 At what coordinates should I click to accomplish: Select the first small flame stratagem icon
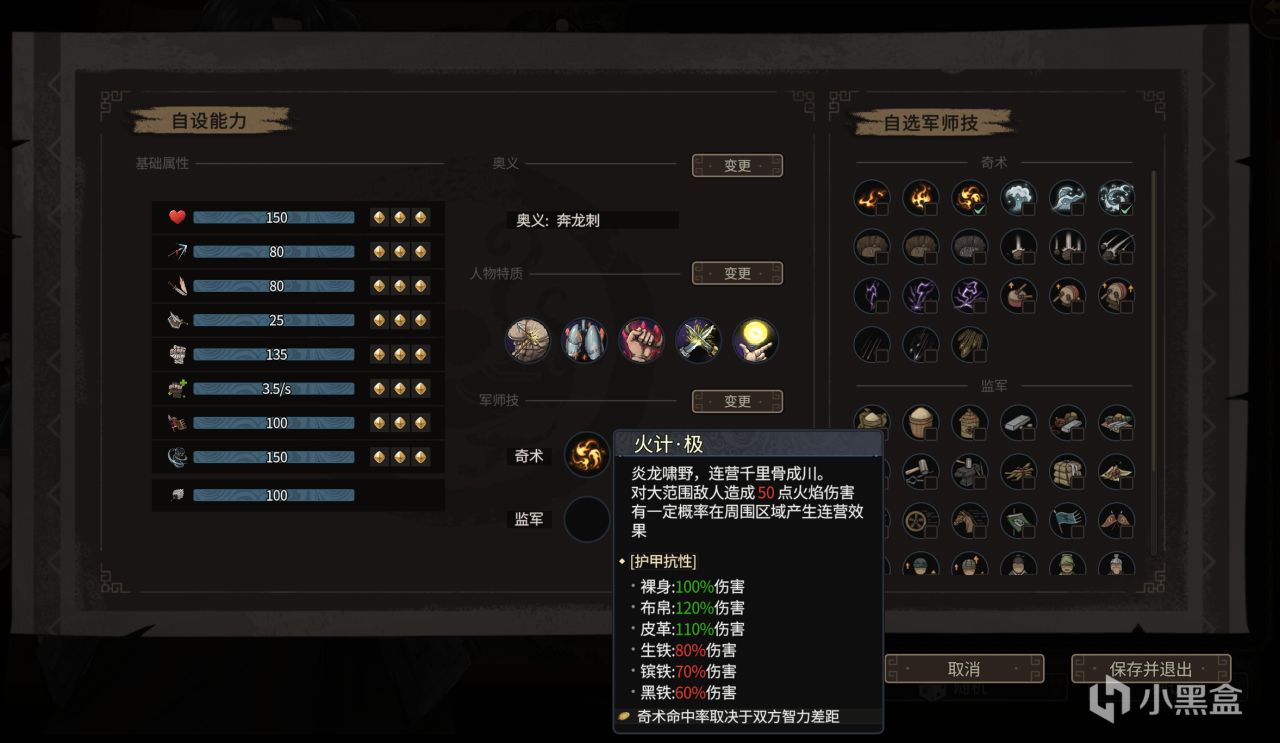pos(872,197)
